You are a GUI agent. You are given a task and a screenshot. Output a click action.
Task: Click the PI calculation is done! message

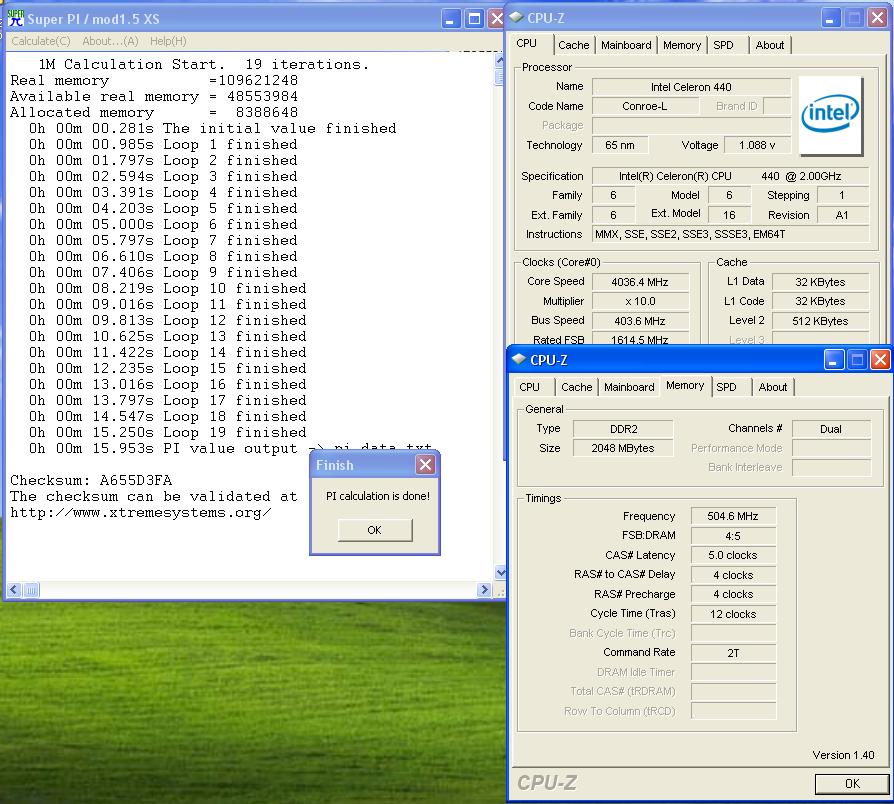point(378,496)
